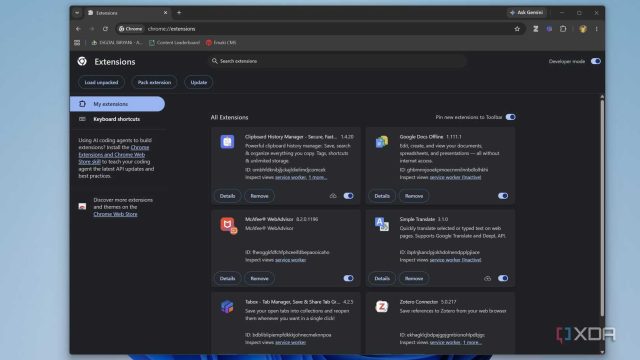Click the Simple Translate extension icon
Viewport: 640px width, 360px height.
tap(382, 224)
